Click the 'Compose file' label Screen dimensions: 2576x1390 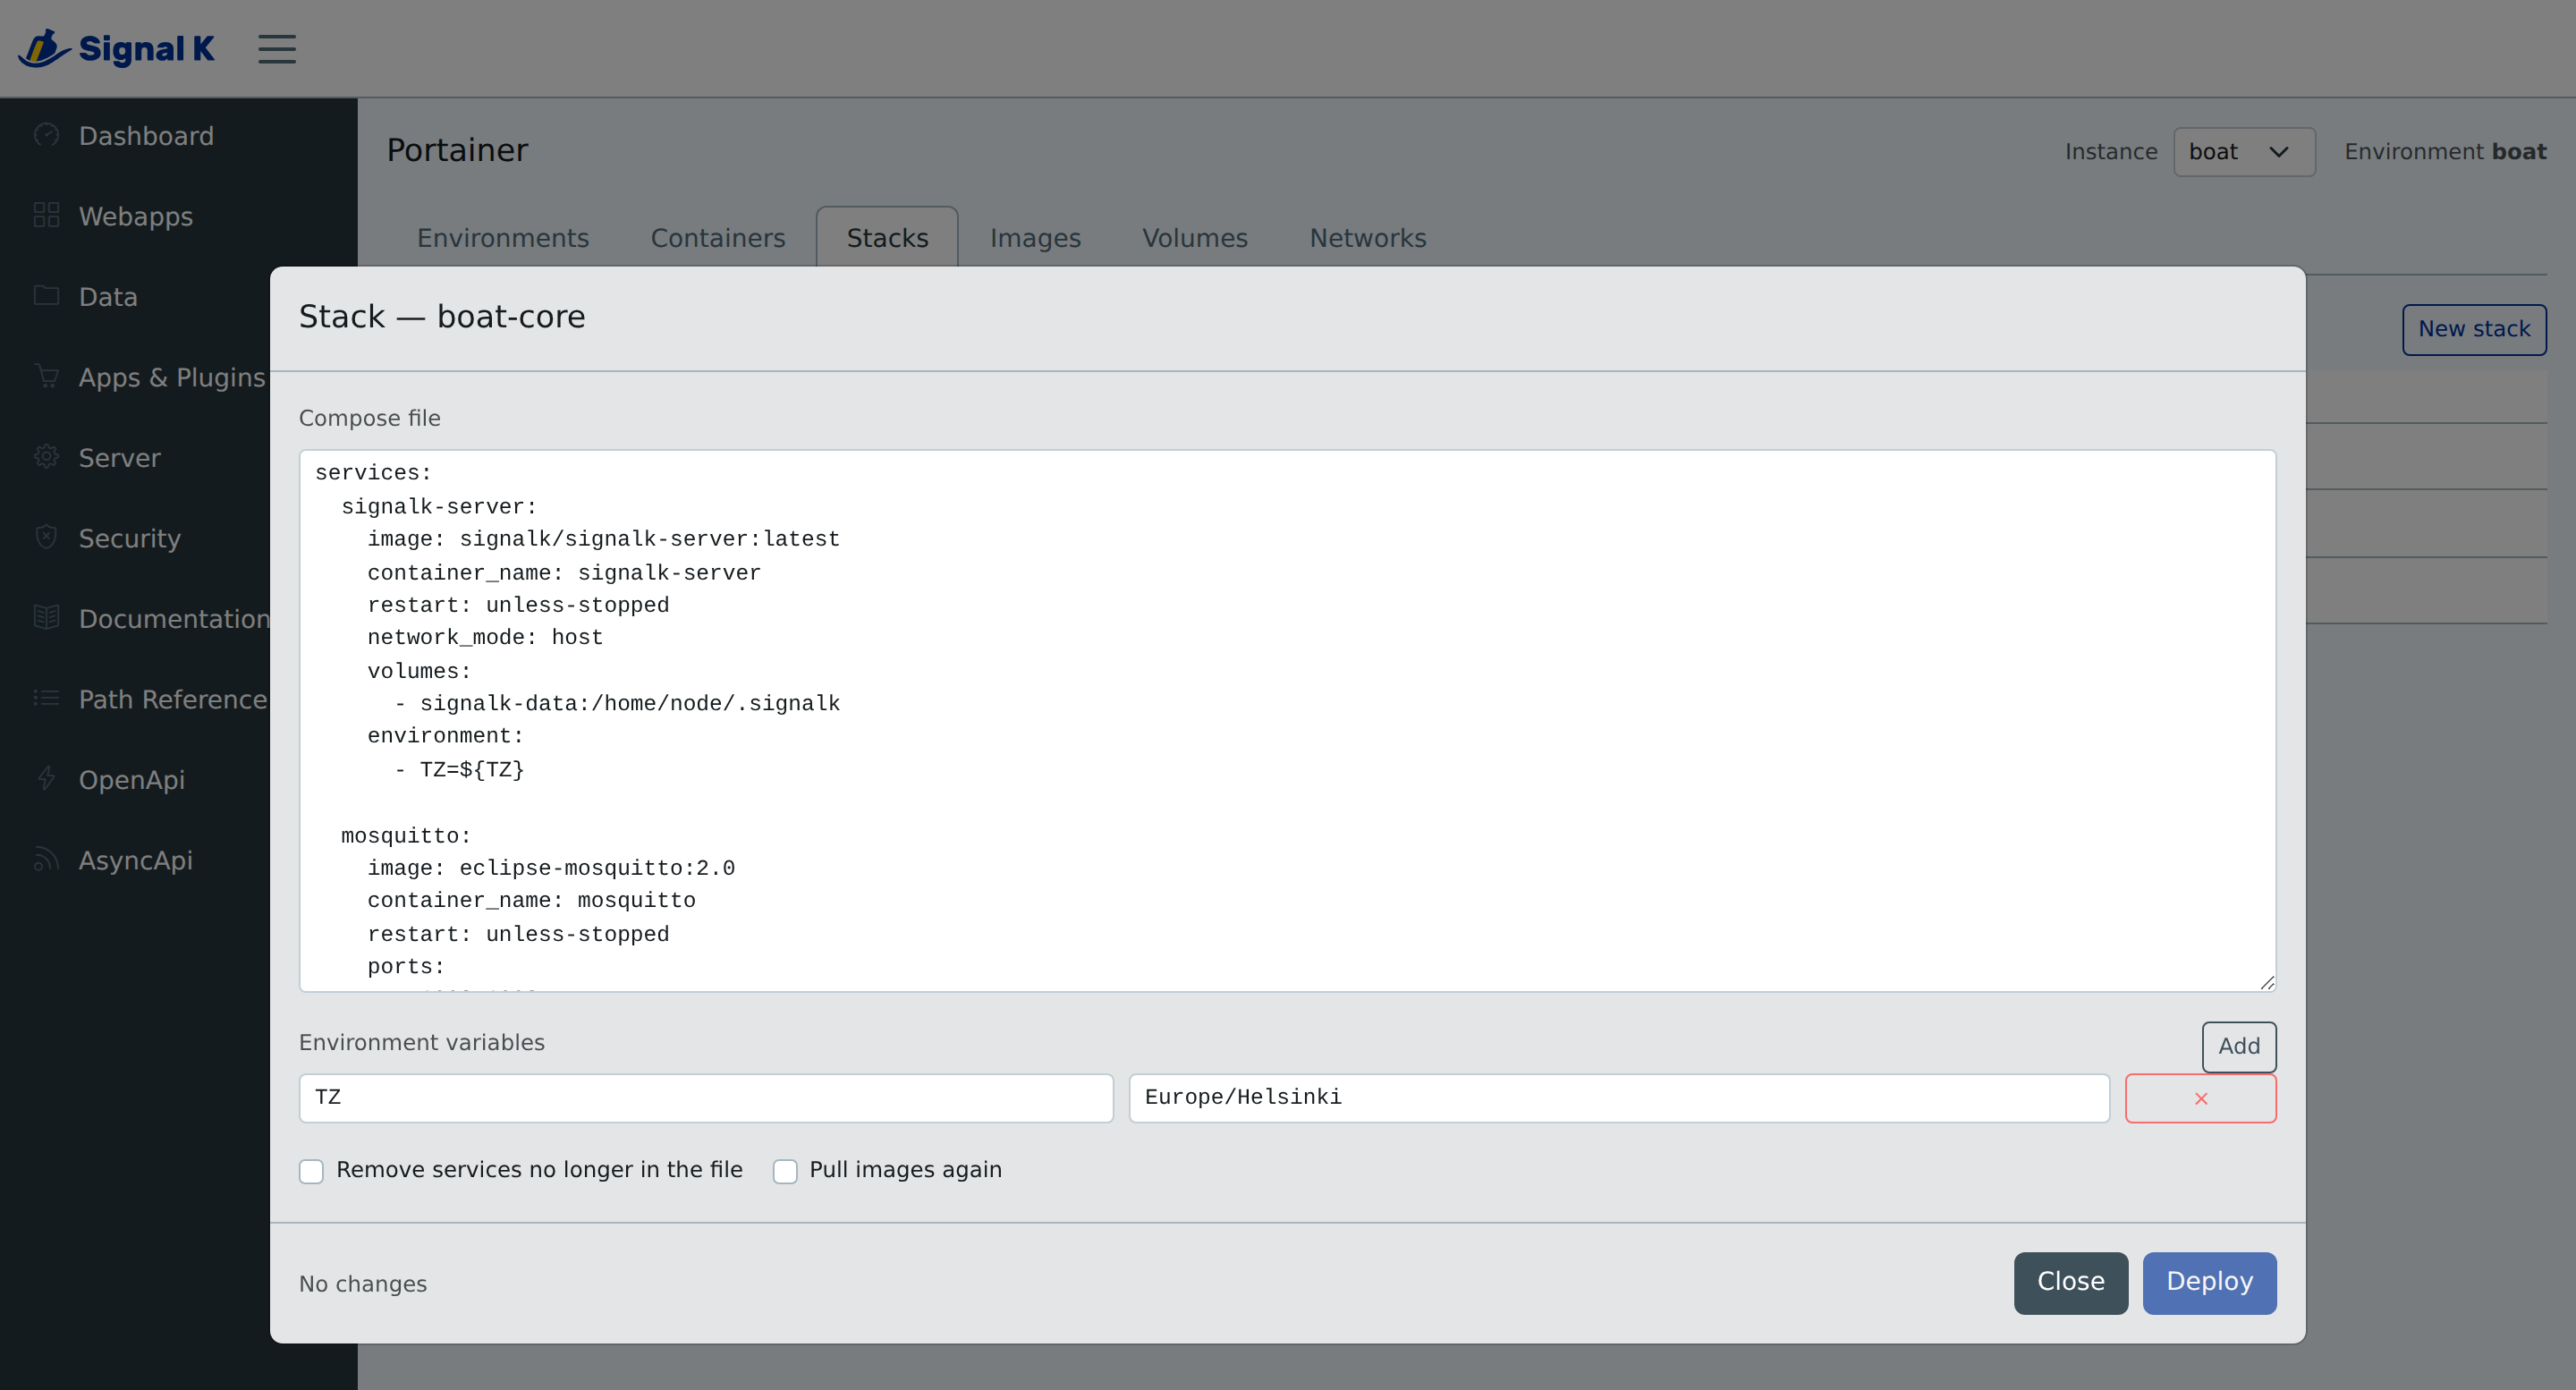tap(369, 418)
